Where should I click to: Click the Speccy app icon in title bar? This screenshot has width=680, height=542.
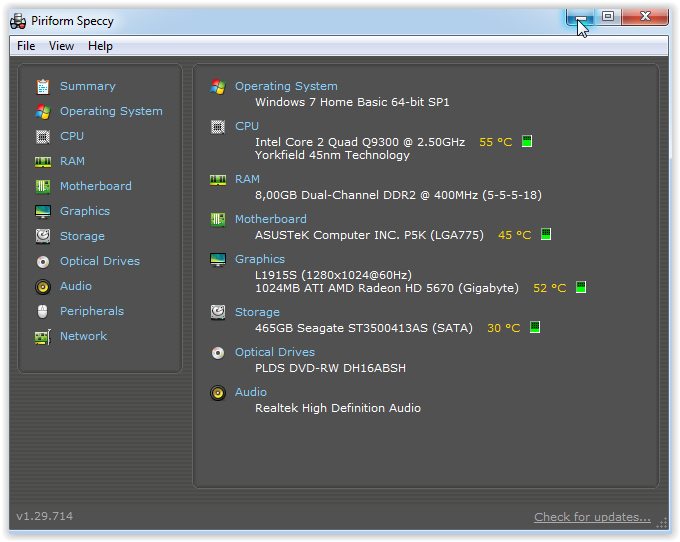[18, 21]
